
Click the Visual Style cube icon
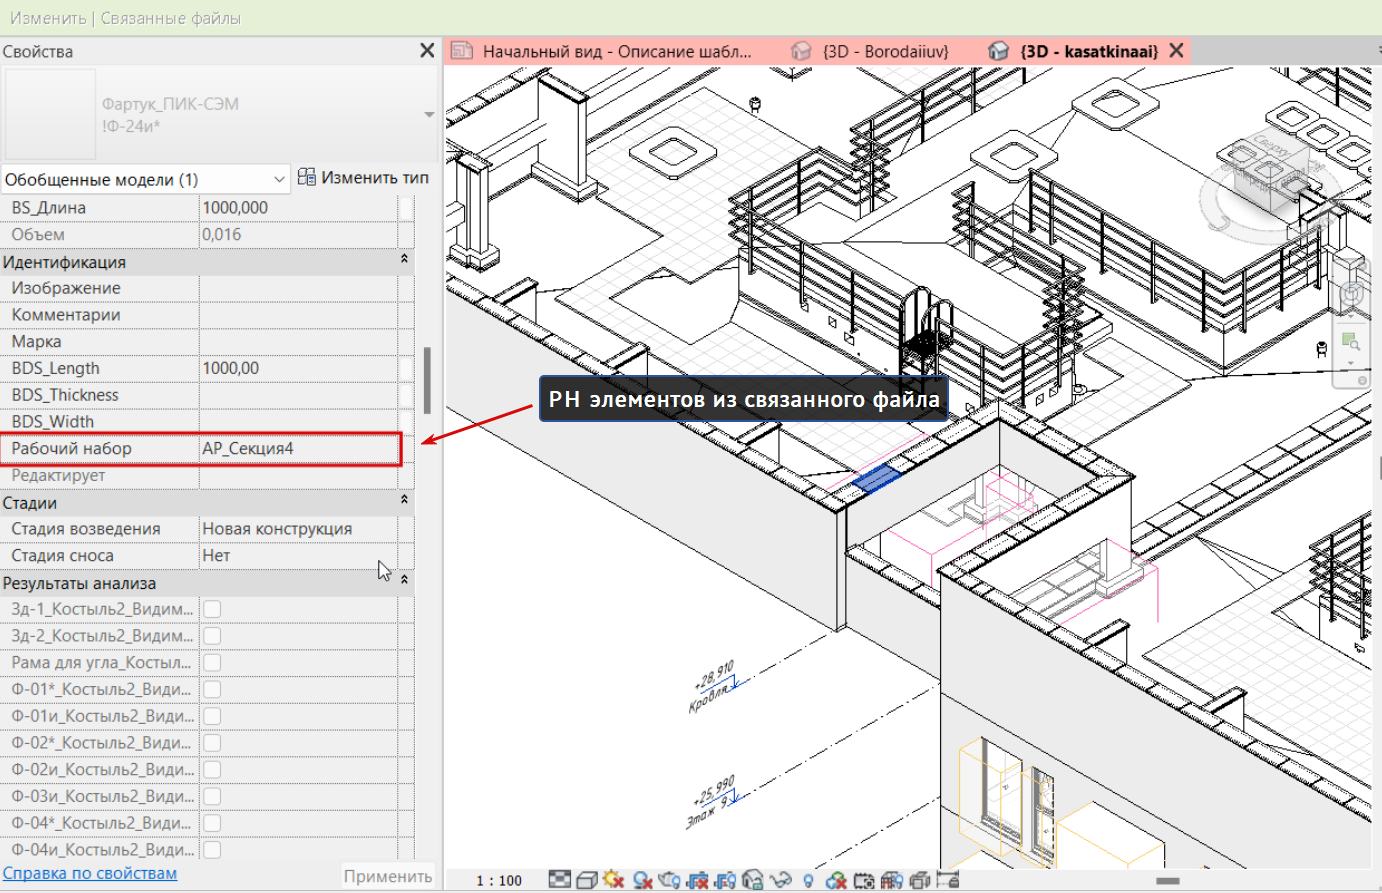587,880
